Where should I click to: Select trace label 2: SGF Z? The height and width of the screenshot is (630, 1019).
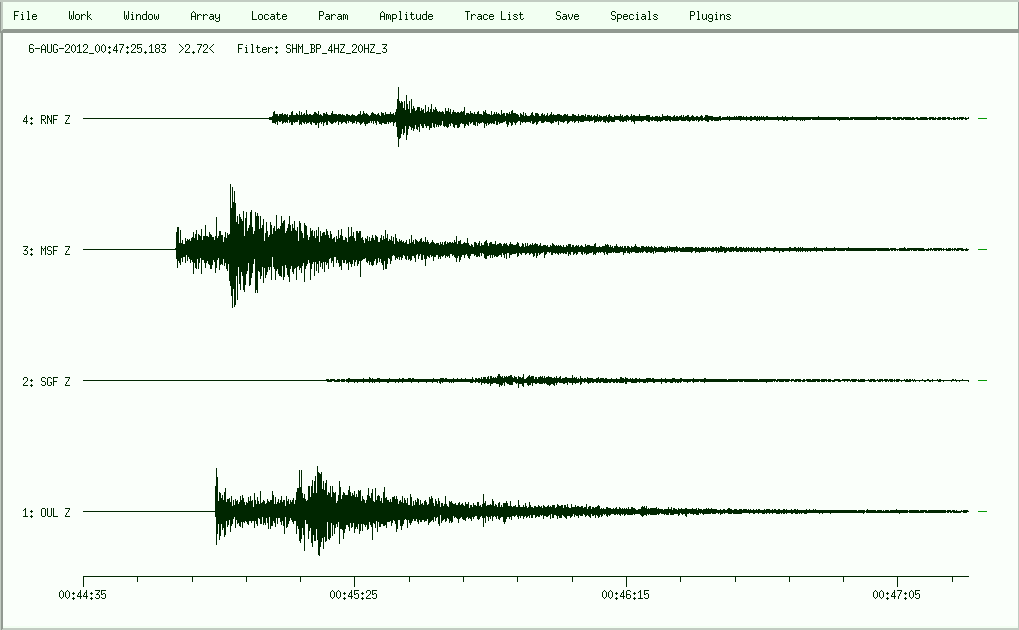click(47, 382)
